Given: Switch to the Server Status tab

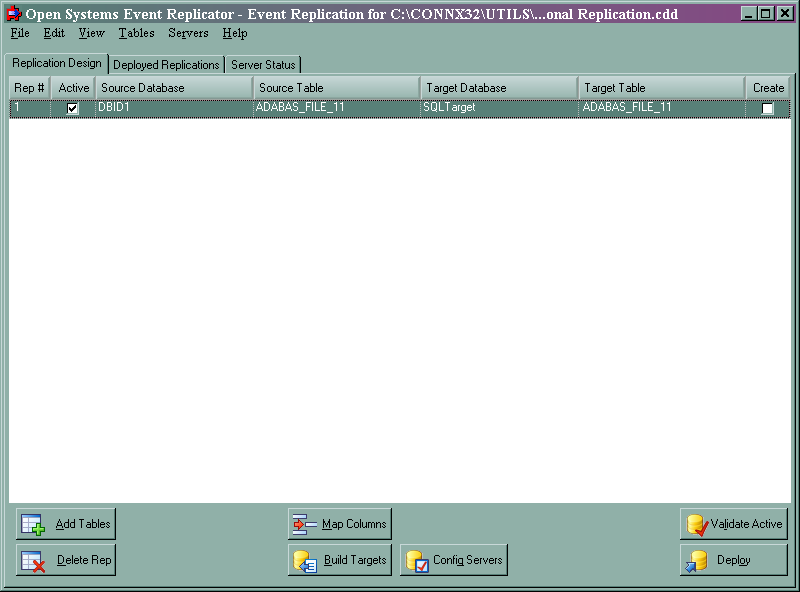Looking at the screenshot, I should 263,63.
